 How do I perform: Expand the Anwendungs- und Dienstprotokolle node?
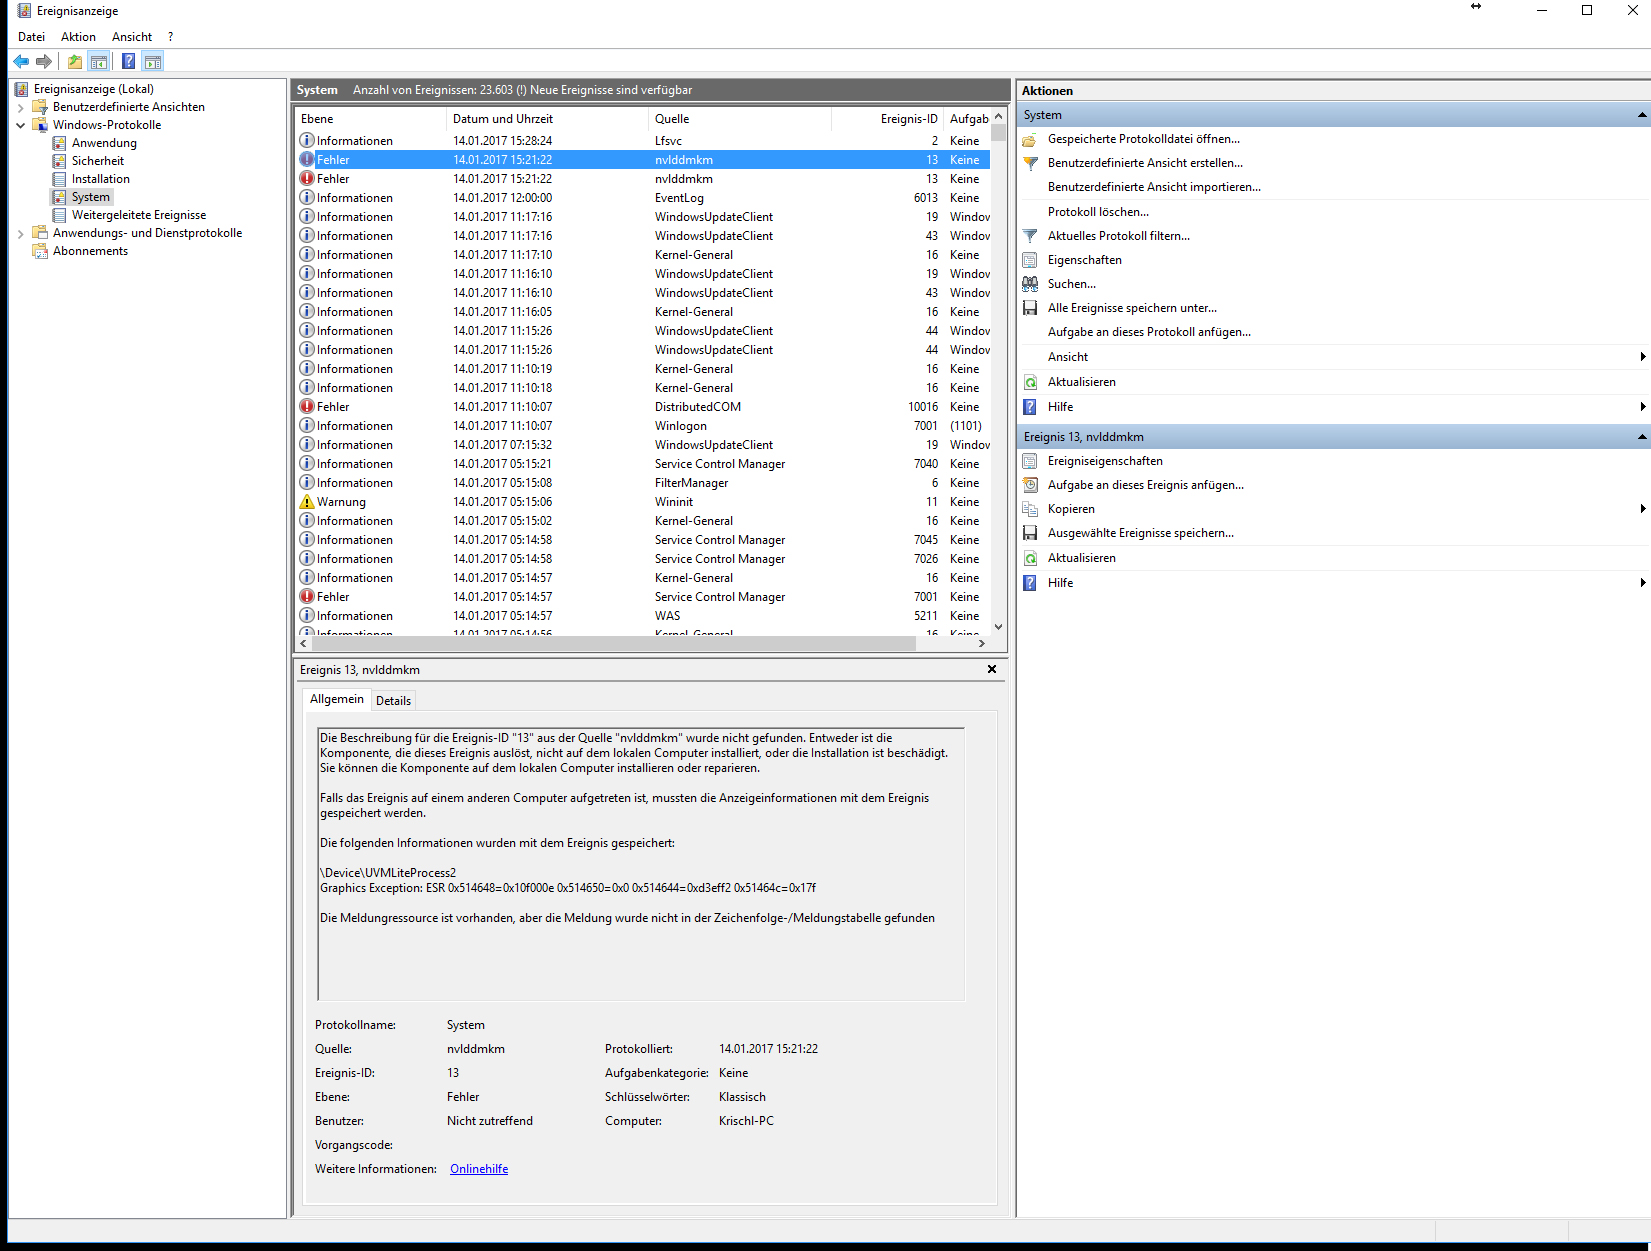point(21,233)
